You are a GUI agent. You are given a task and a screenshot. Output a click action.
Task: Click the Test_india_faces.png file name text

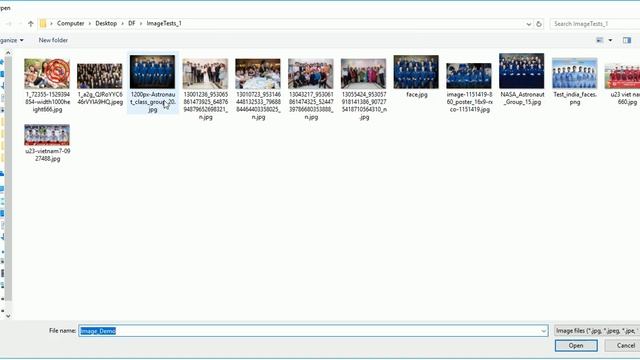(x=575, y=98)
